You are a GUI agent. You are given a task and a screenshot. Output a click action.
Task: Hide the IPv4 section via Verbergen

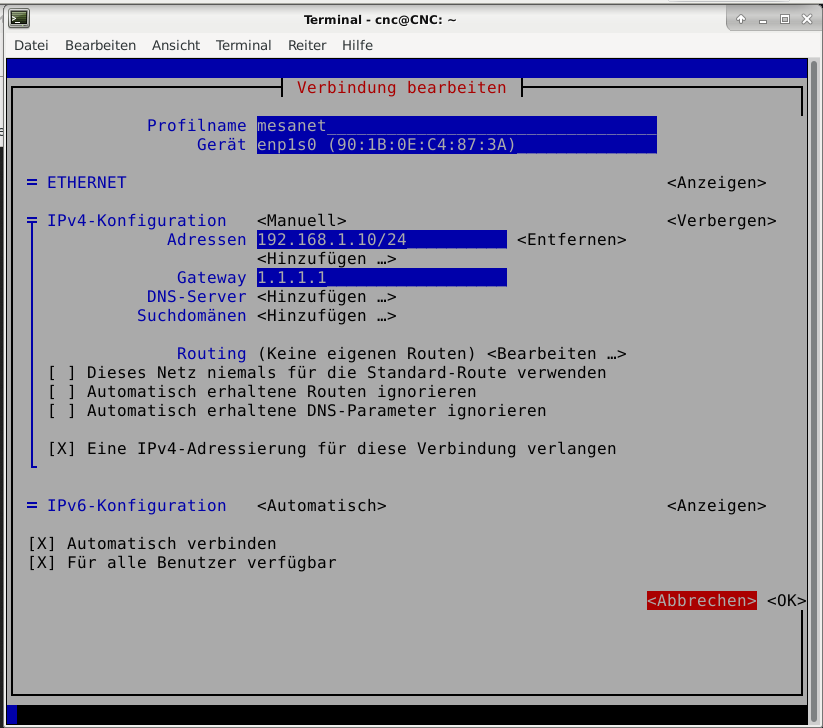[721, 220]
